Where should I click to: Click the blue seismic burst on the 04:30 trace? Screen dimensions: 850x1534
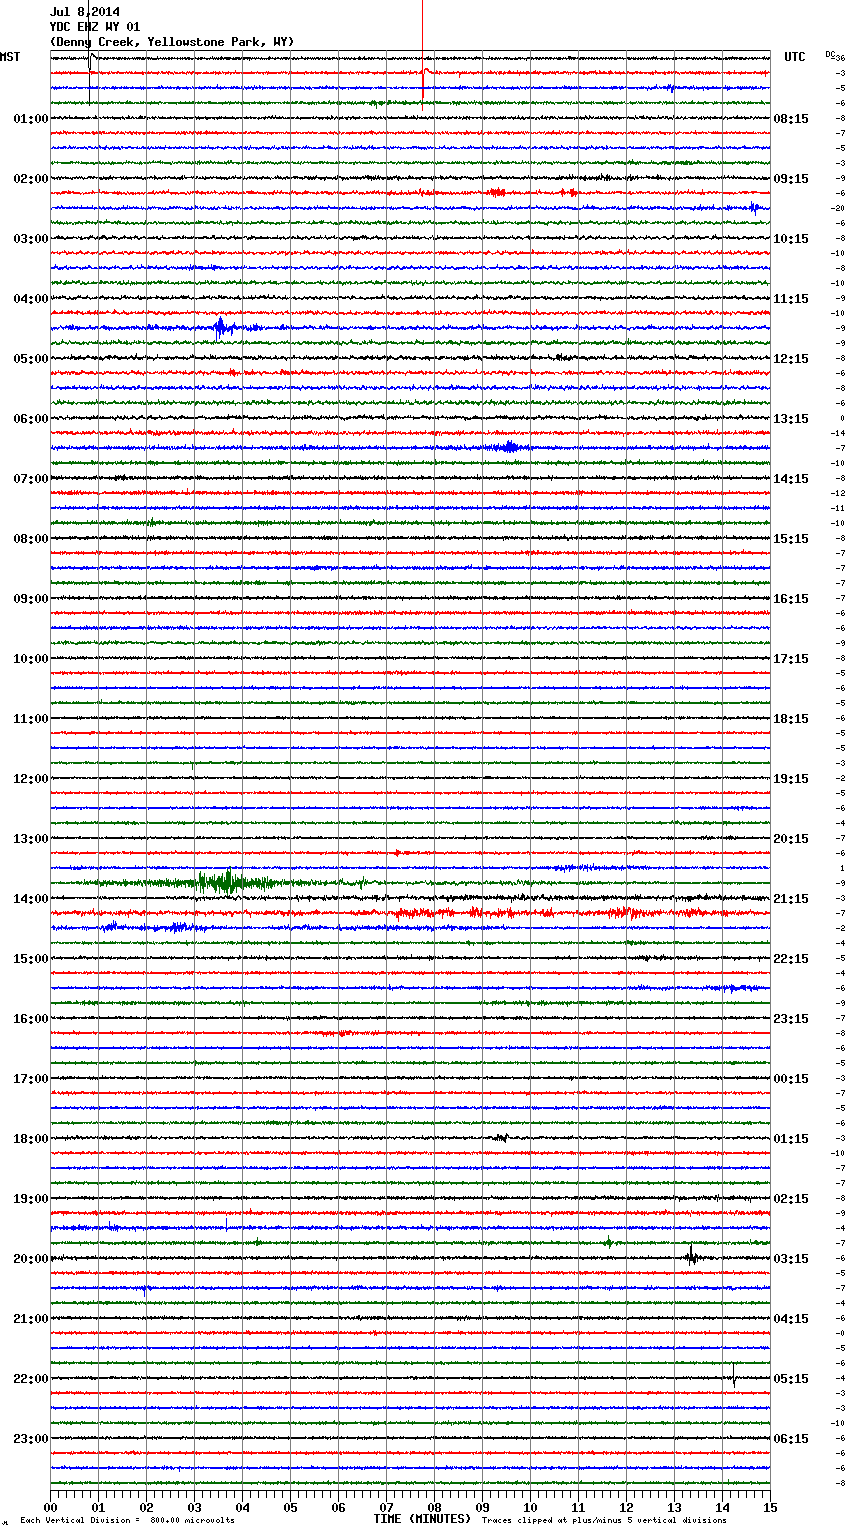tap(221, 327)
